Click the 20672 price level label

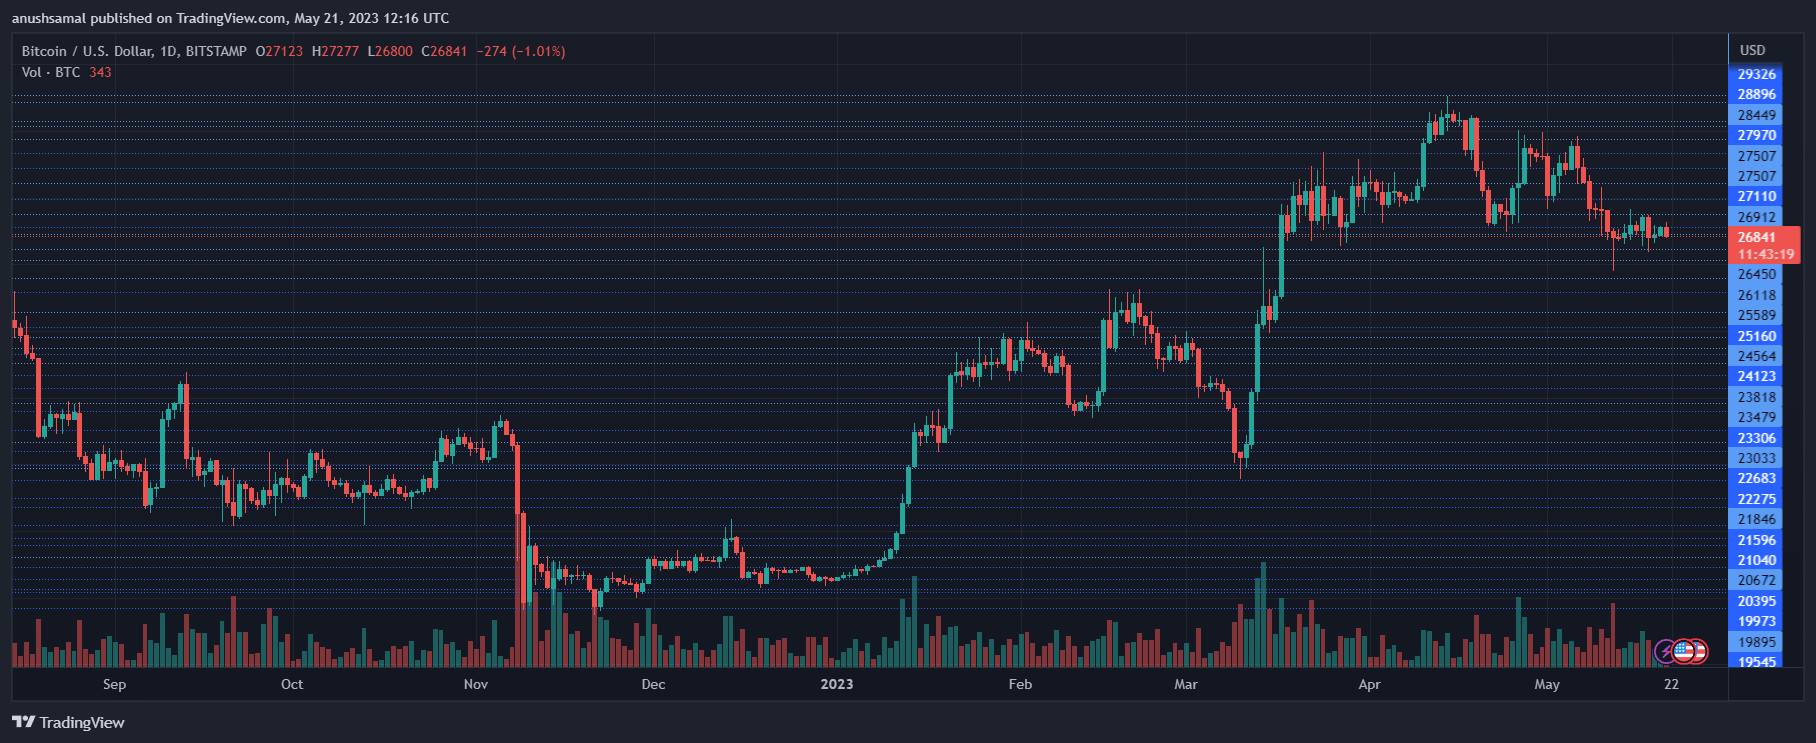click(1756, 580)
